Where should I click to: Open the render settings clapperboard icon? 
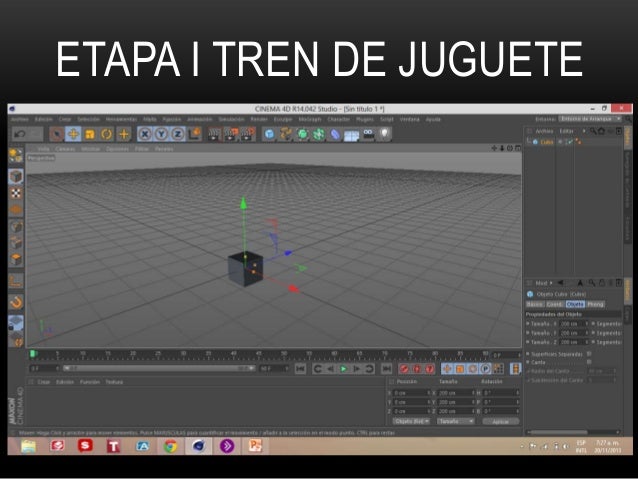click(x=248, y=134)
